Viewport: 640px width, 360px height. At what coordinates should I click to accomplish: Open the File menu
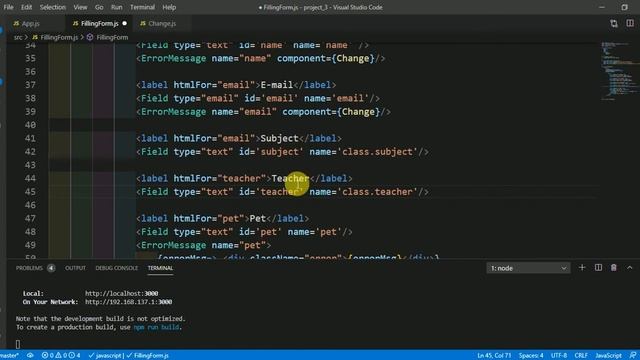(x=8, y=7)
